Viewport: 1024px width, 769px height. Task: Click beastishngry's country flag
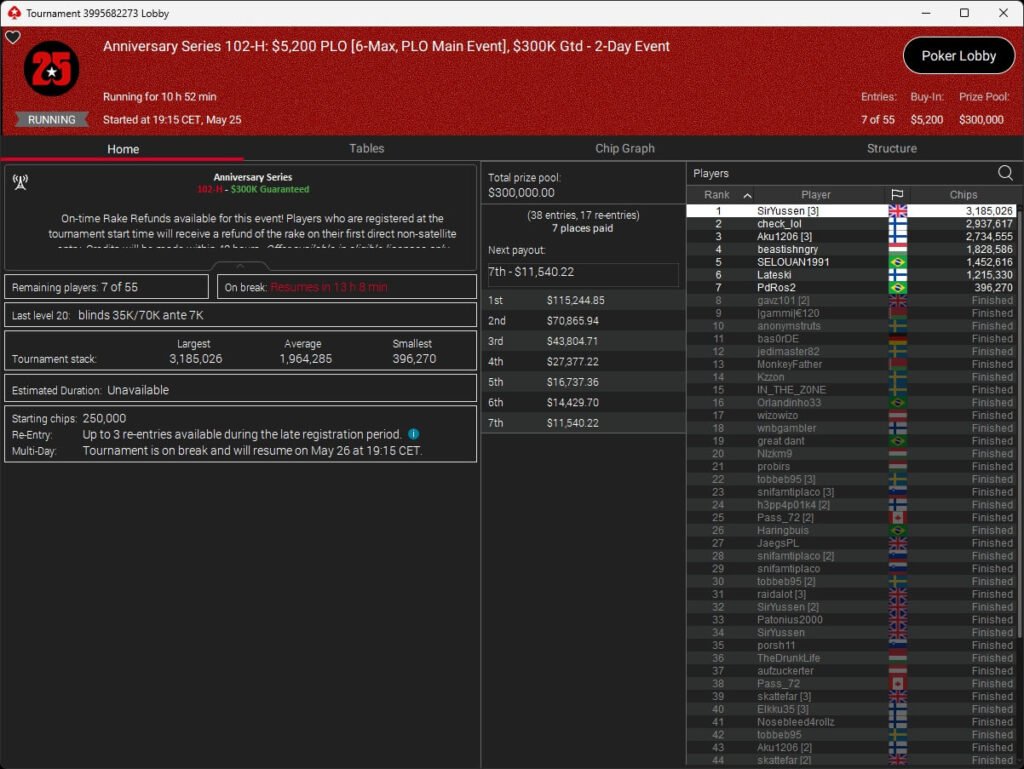pos(897,249)
